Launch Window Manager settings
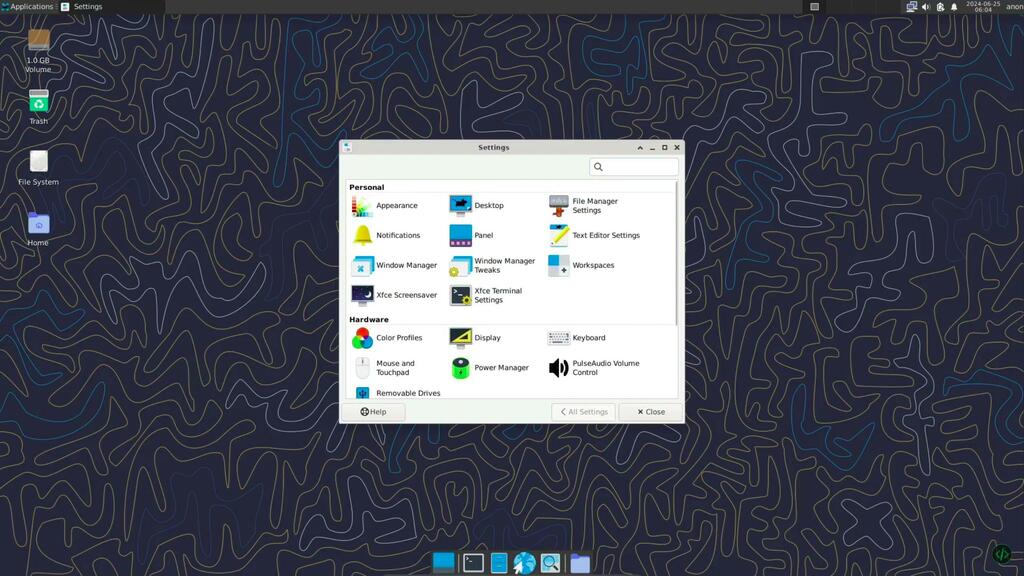 pyautogui.click(x=394, y=266)
